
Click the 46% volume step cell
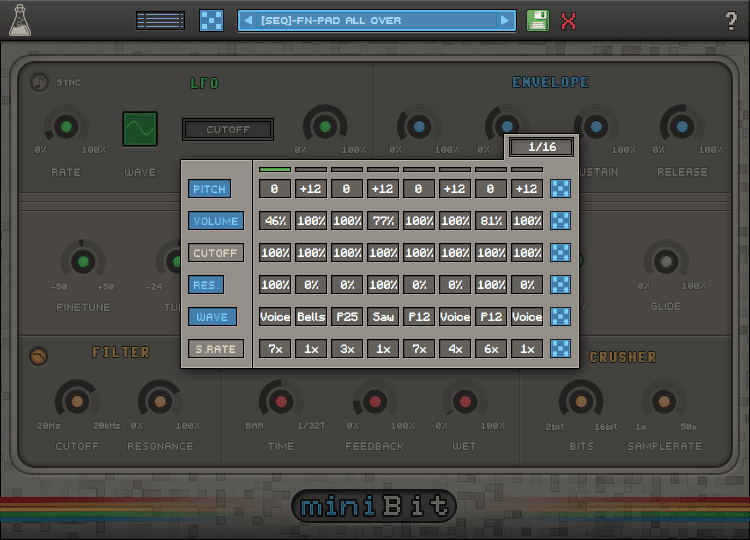275,221
